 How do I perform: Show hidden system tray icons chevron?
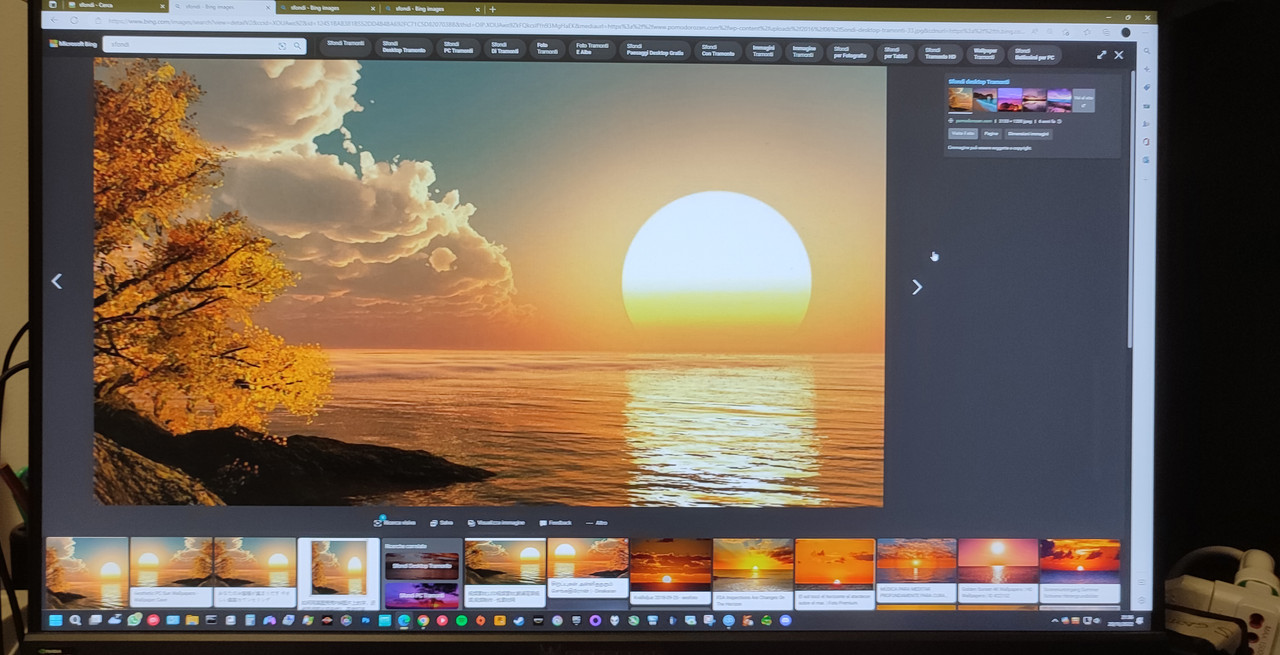(x=1056, y=621)
